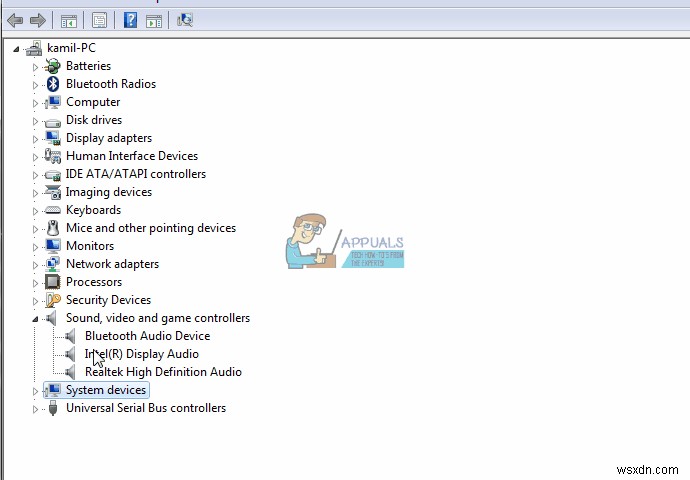Expand Universal Serial Bus controllers arrow

[x=35, y=409]
